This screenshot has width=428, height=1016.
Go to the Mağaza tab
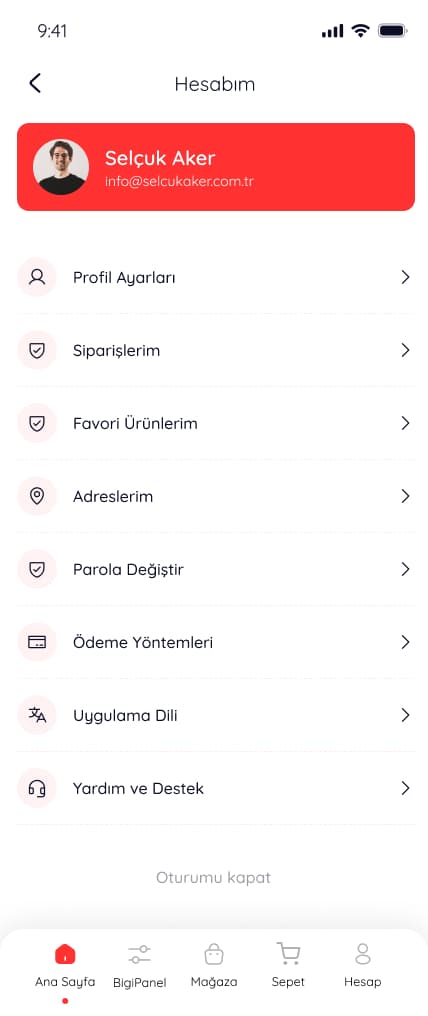[x=214, y=965]
